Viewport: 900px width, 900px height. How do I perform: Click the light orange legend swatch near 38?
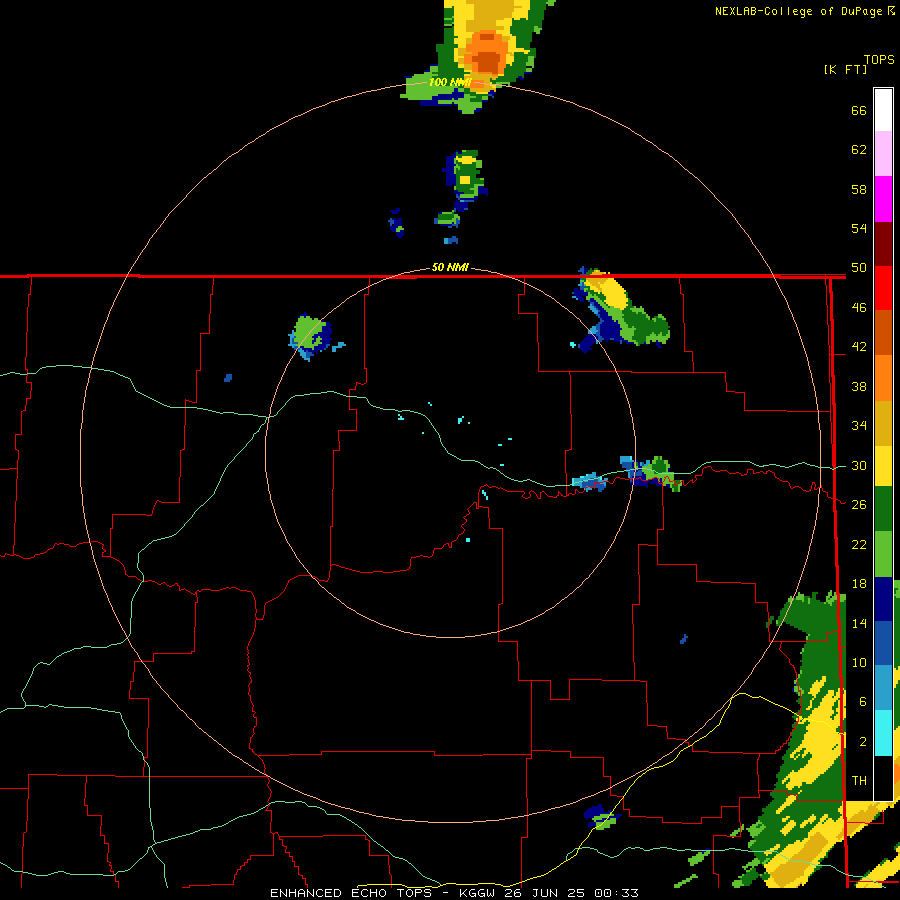pos(883,378)
